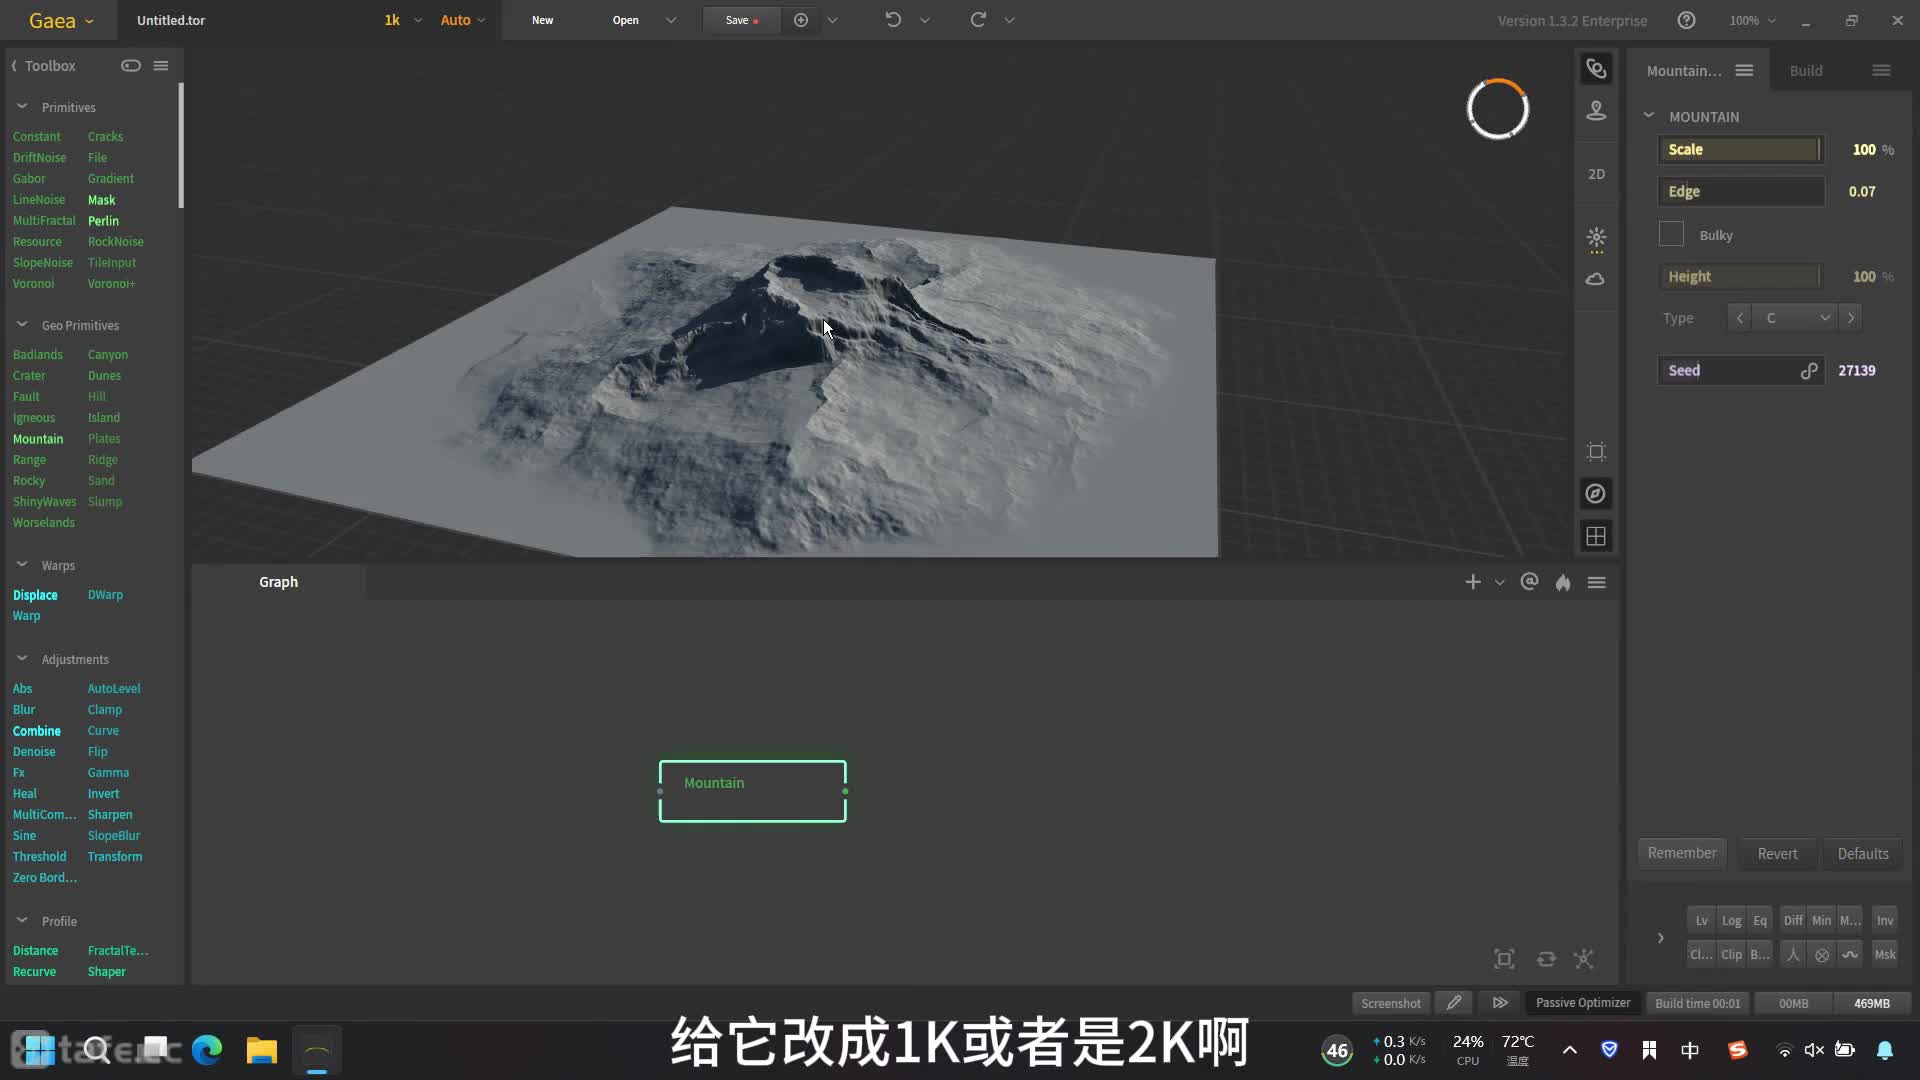This screenshot has width=1920, height=1080.
Task: Open the Gaea main menu dropdown
Action: [61, 20]
